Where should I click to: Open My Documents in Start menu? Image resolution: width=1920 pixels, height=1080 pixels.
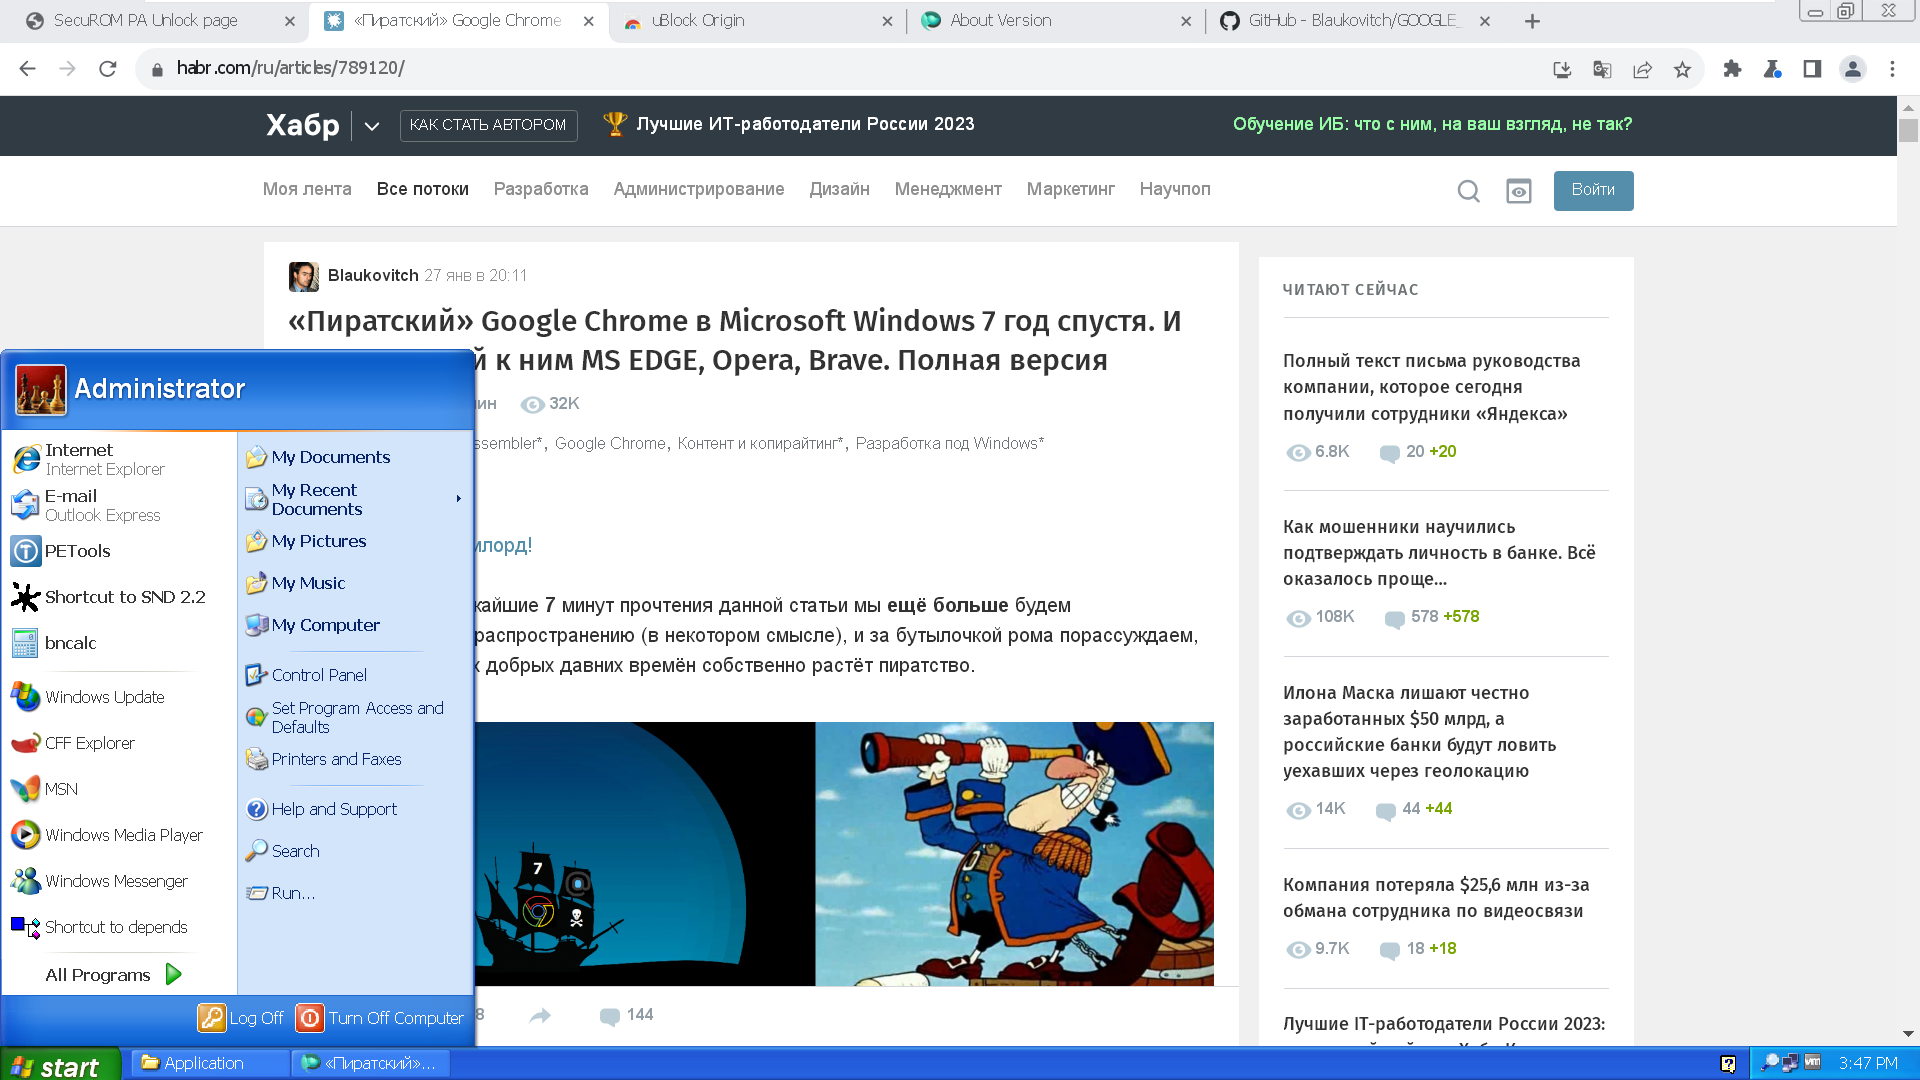click(355, 457)
